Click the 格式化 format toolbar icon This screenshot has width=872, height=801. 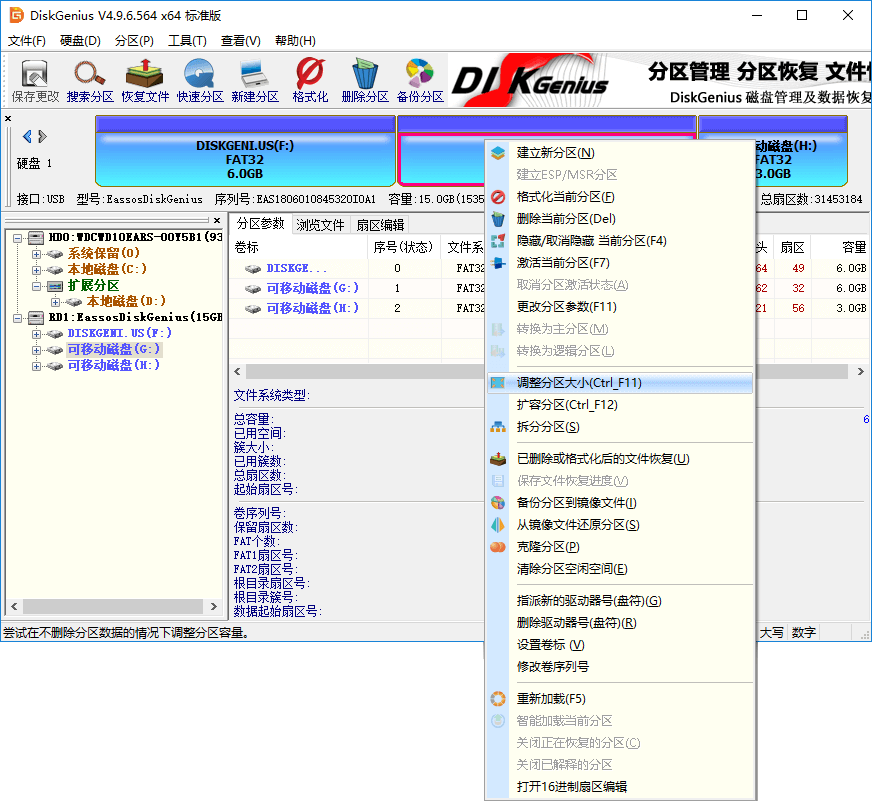[310, 80]
